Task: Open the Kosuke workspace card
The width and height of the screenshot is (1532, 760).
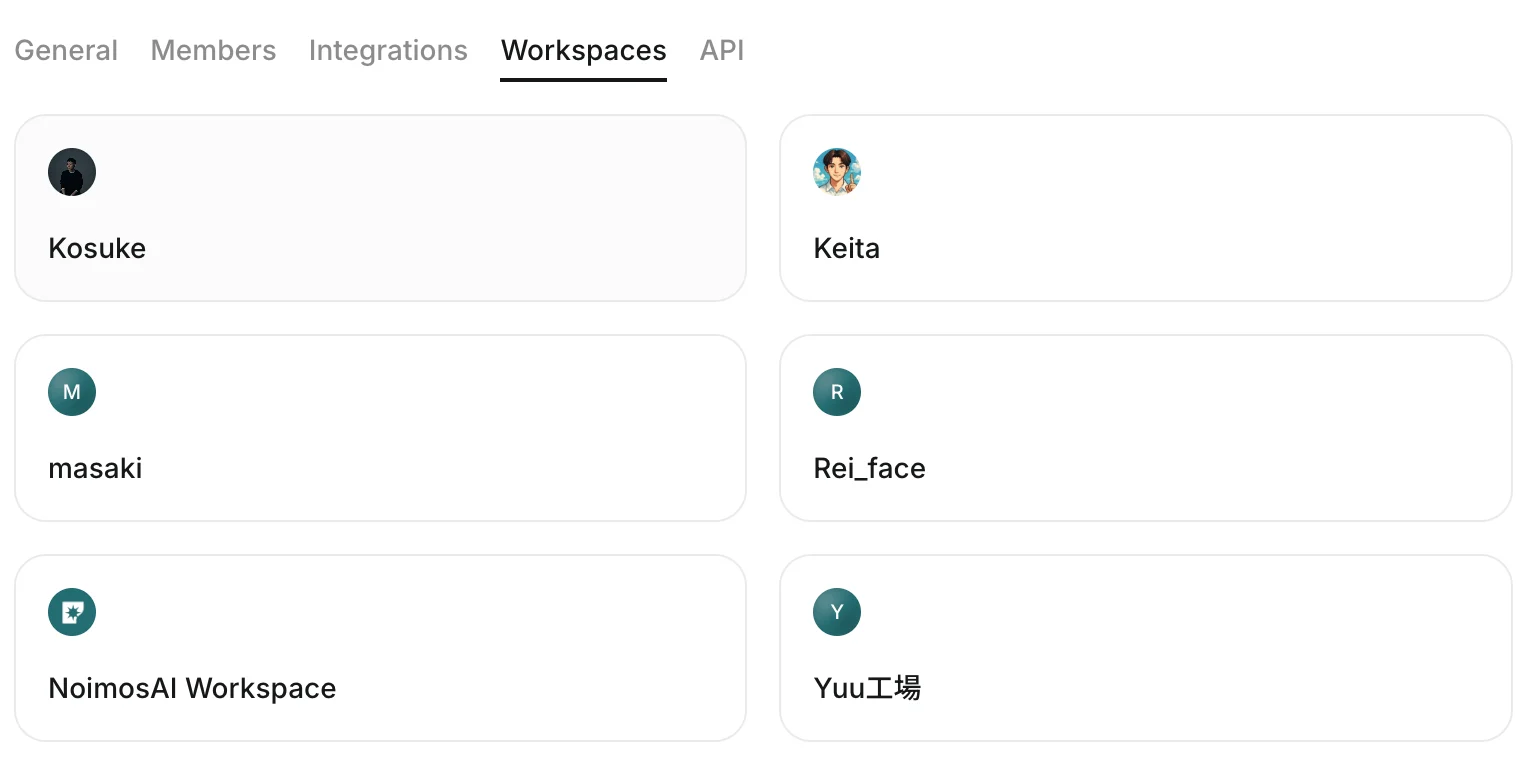Action: 380,208
